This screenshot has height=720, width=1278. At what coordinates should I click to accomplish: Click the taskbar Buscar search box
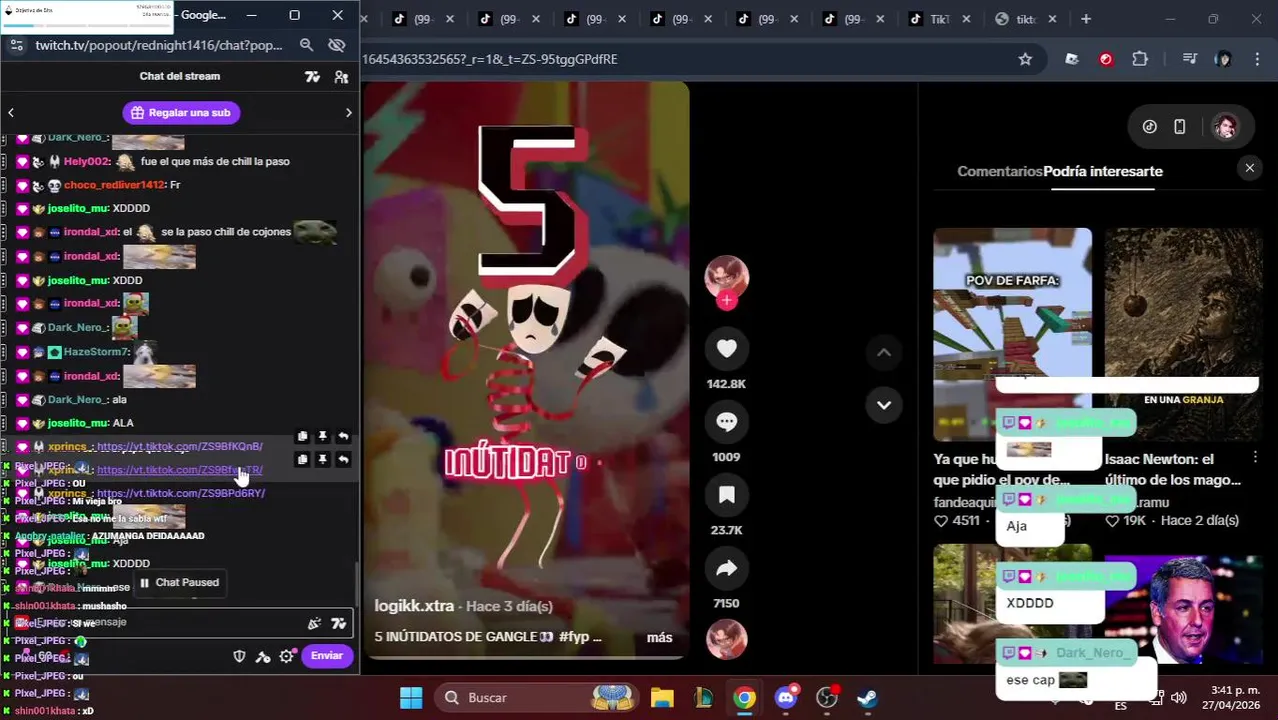click(x=535, y=697)
